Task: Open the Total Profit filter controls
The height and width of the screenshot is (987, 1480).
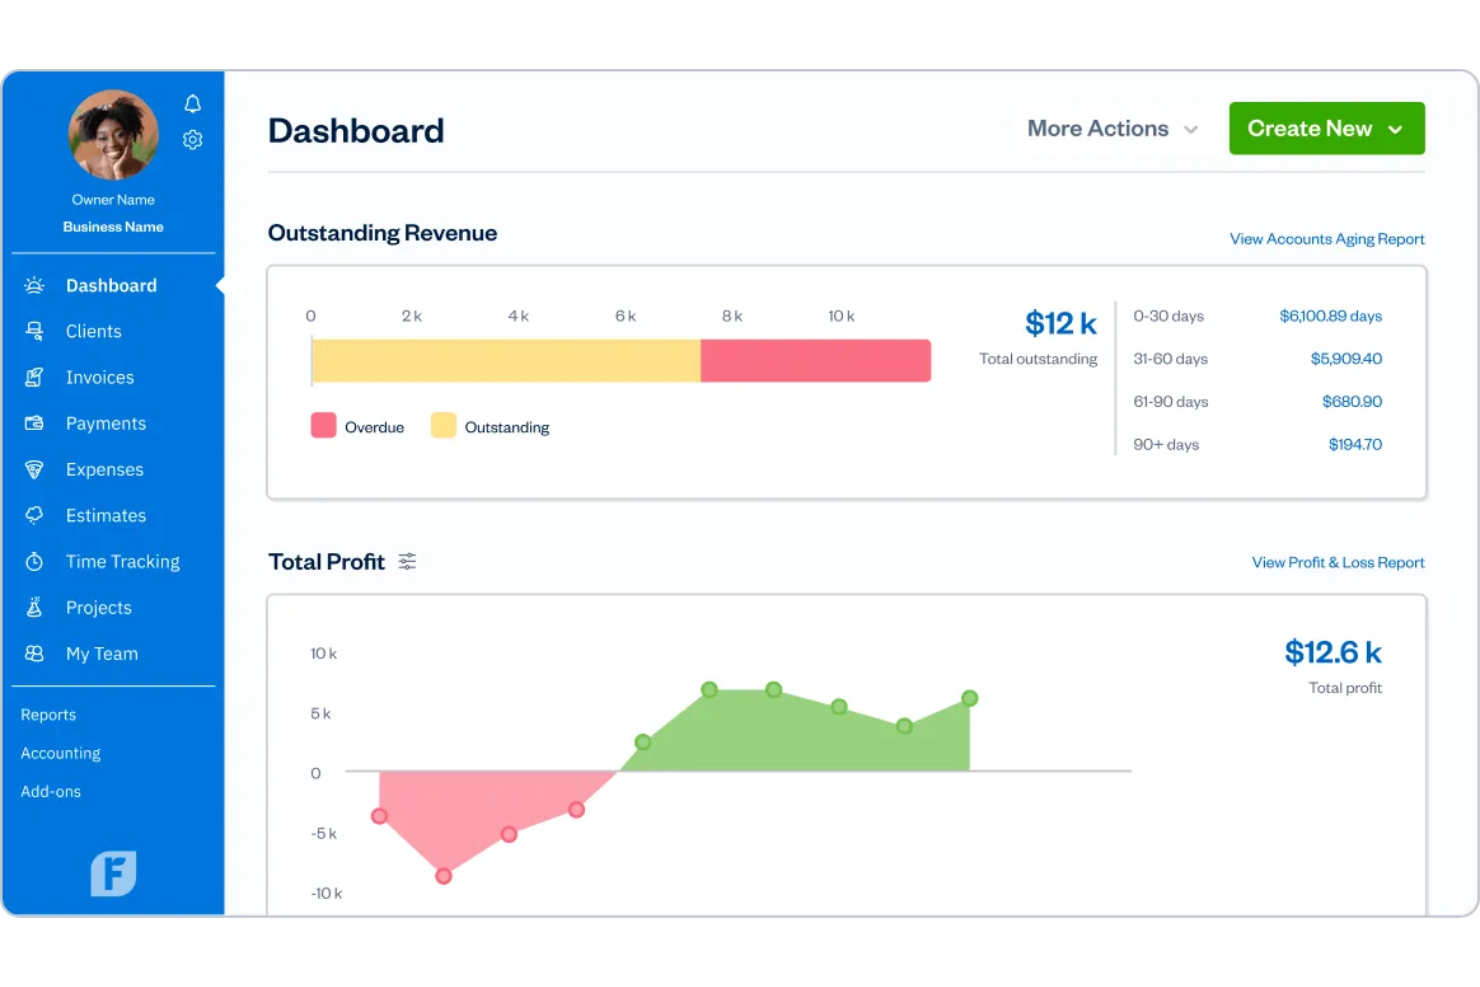Action: (407, 561)
